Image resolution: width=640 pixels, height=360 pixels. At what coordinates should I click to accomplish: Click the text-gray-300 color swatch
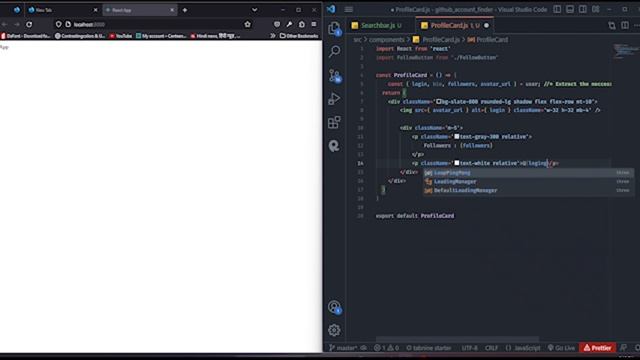[457, 137]
